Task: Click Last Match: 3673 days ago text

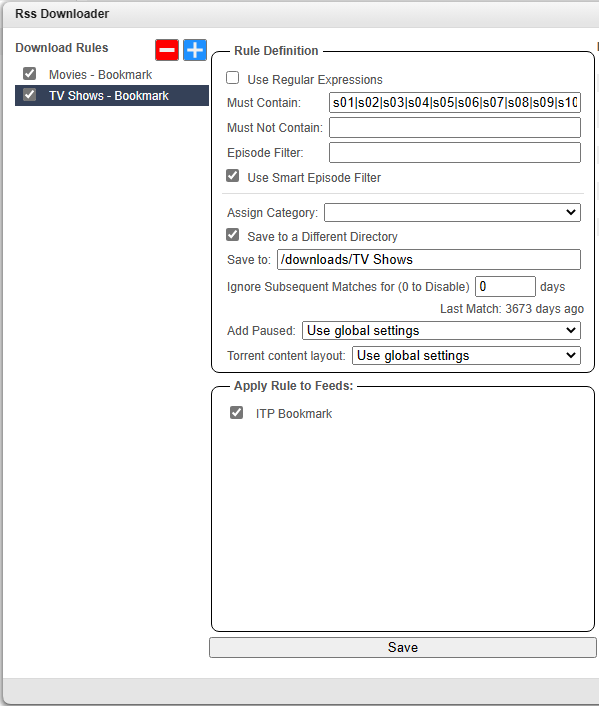Action: [x=512, y=309]
